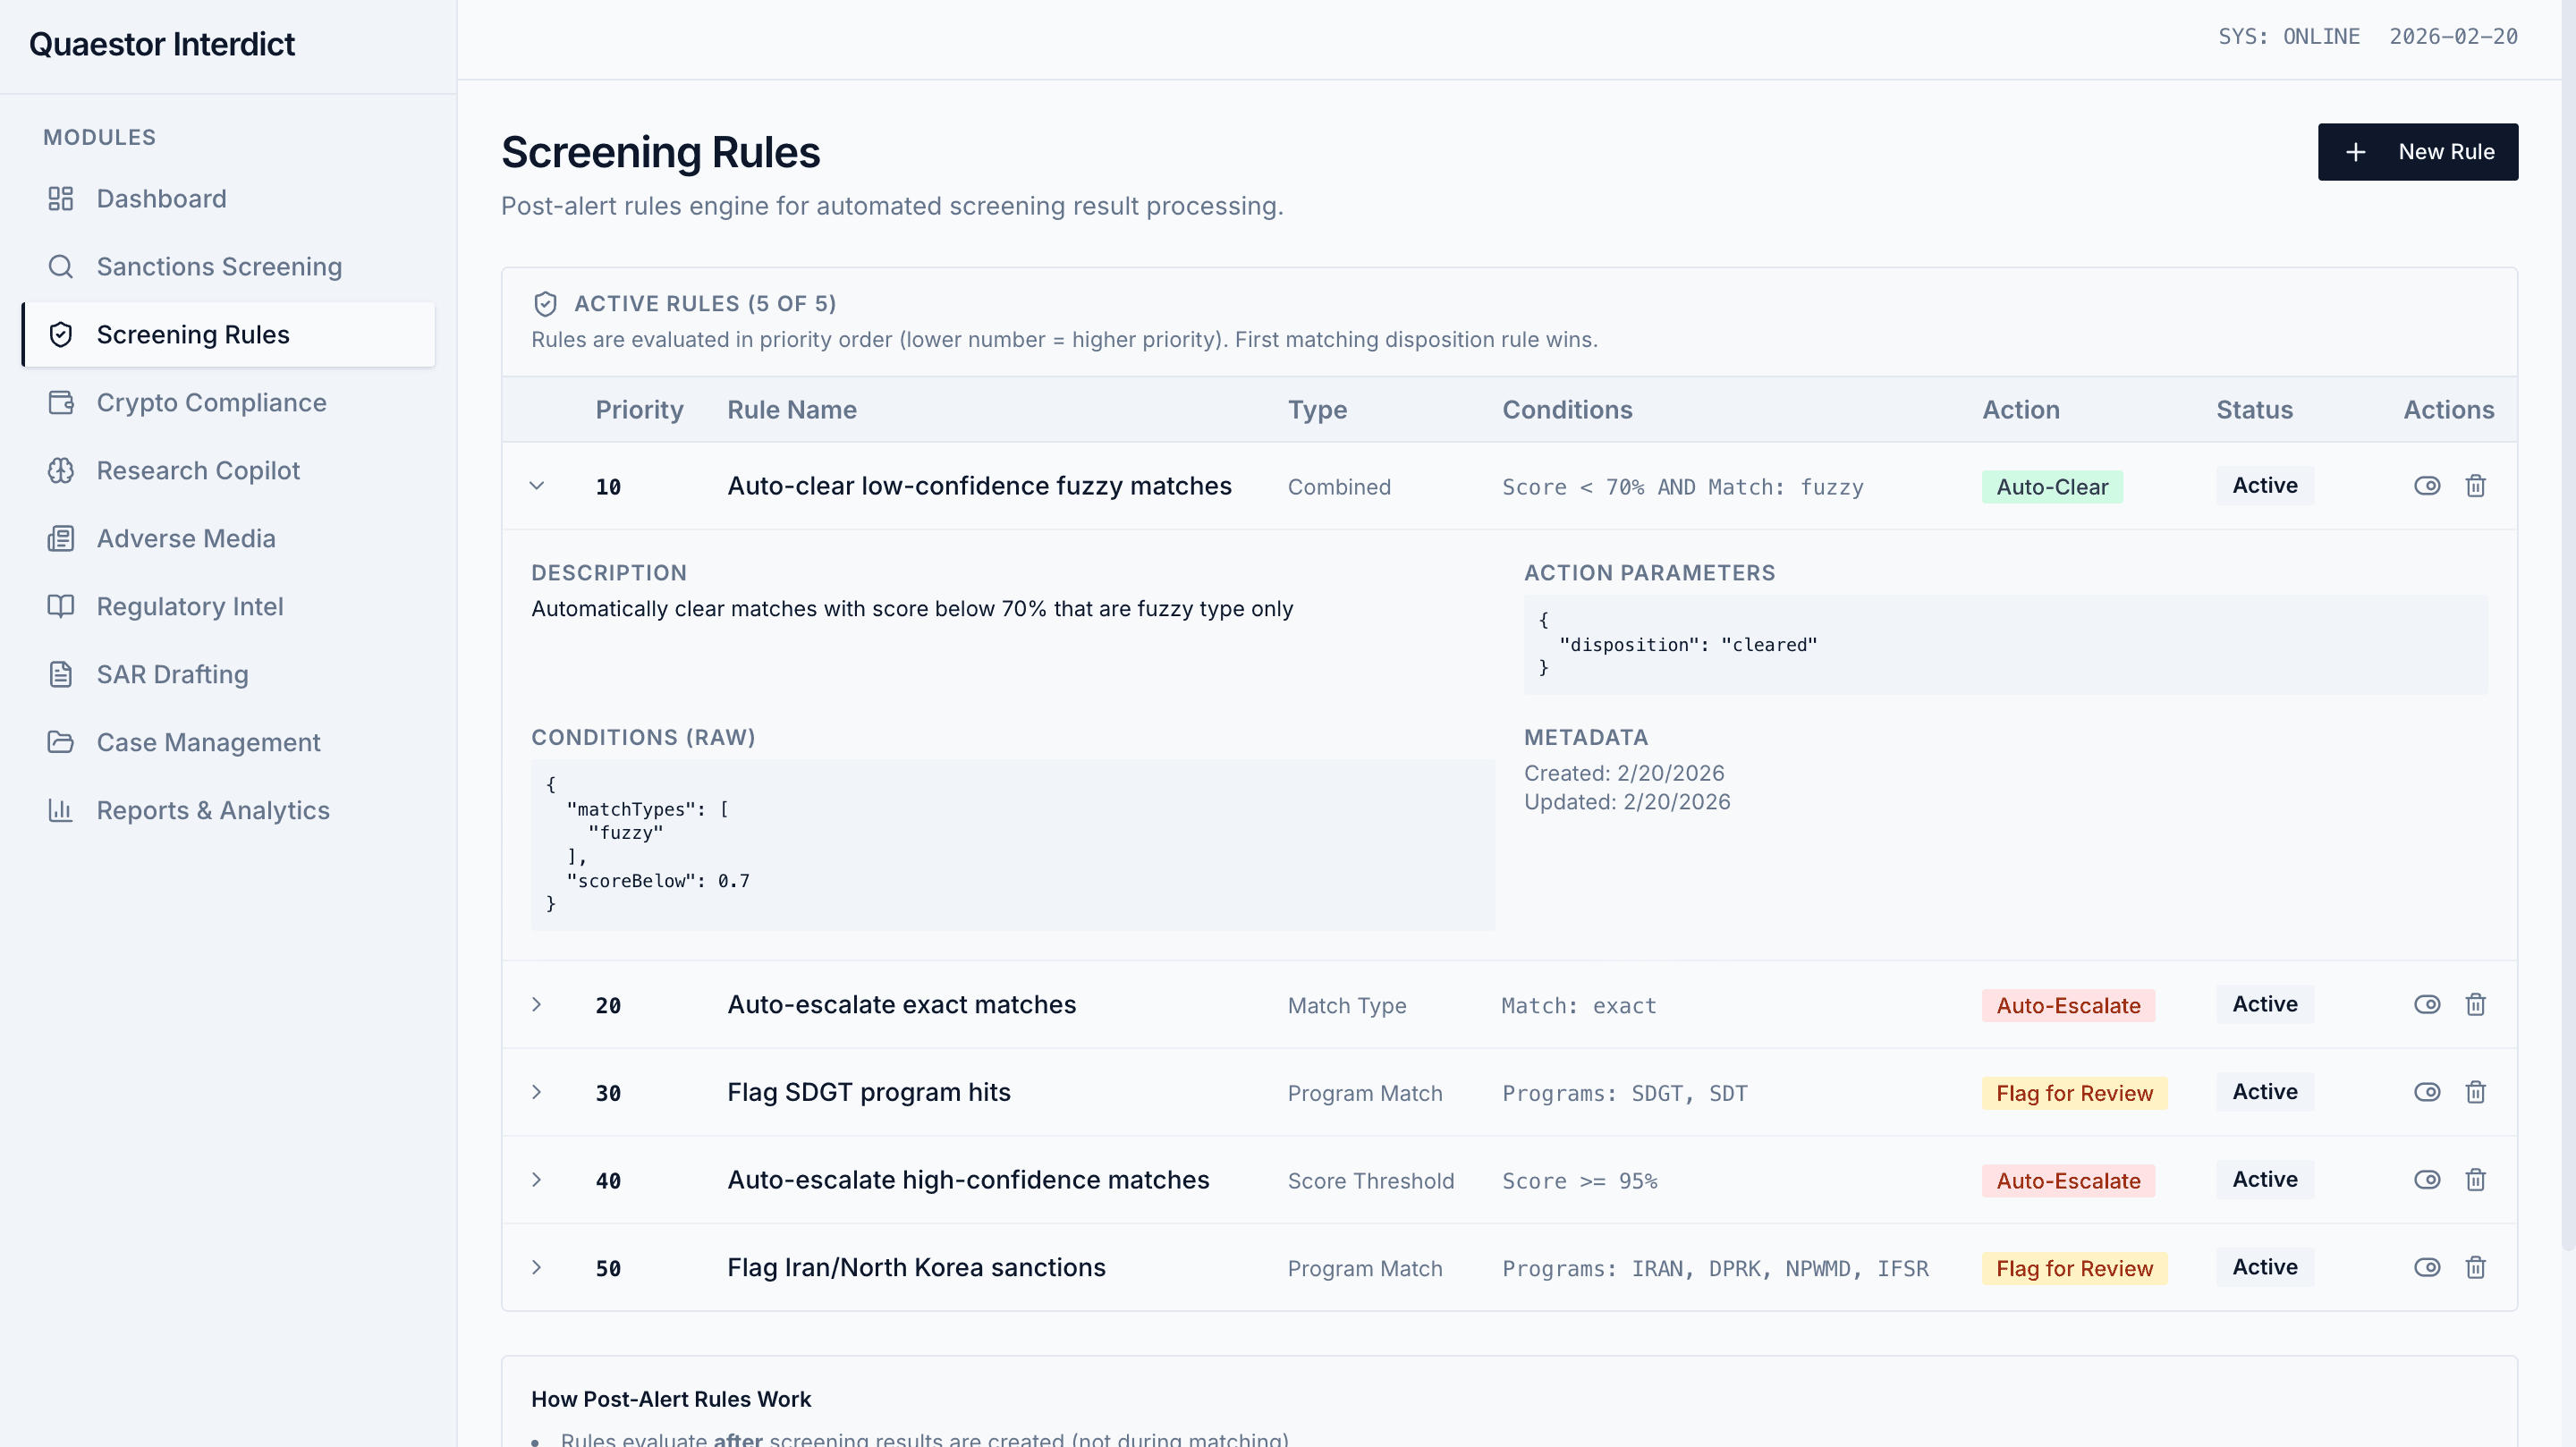Delete the Auto-escalate exact matches rule
The image size is (2576, 1447).
click(x=2475, y=1004)
